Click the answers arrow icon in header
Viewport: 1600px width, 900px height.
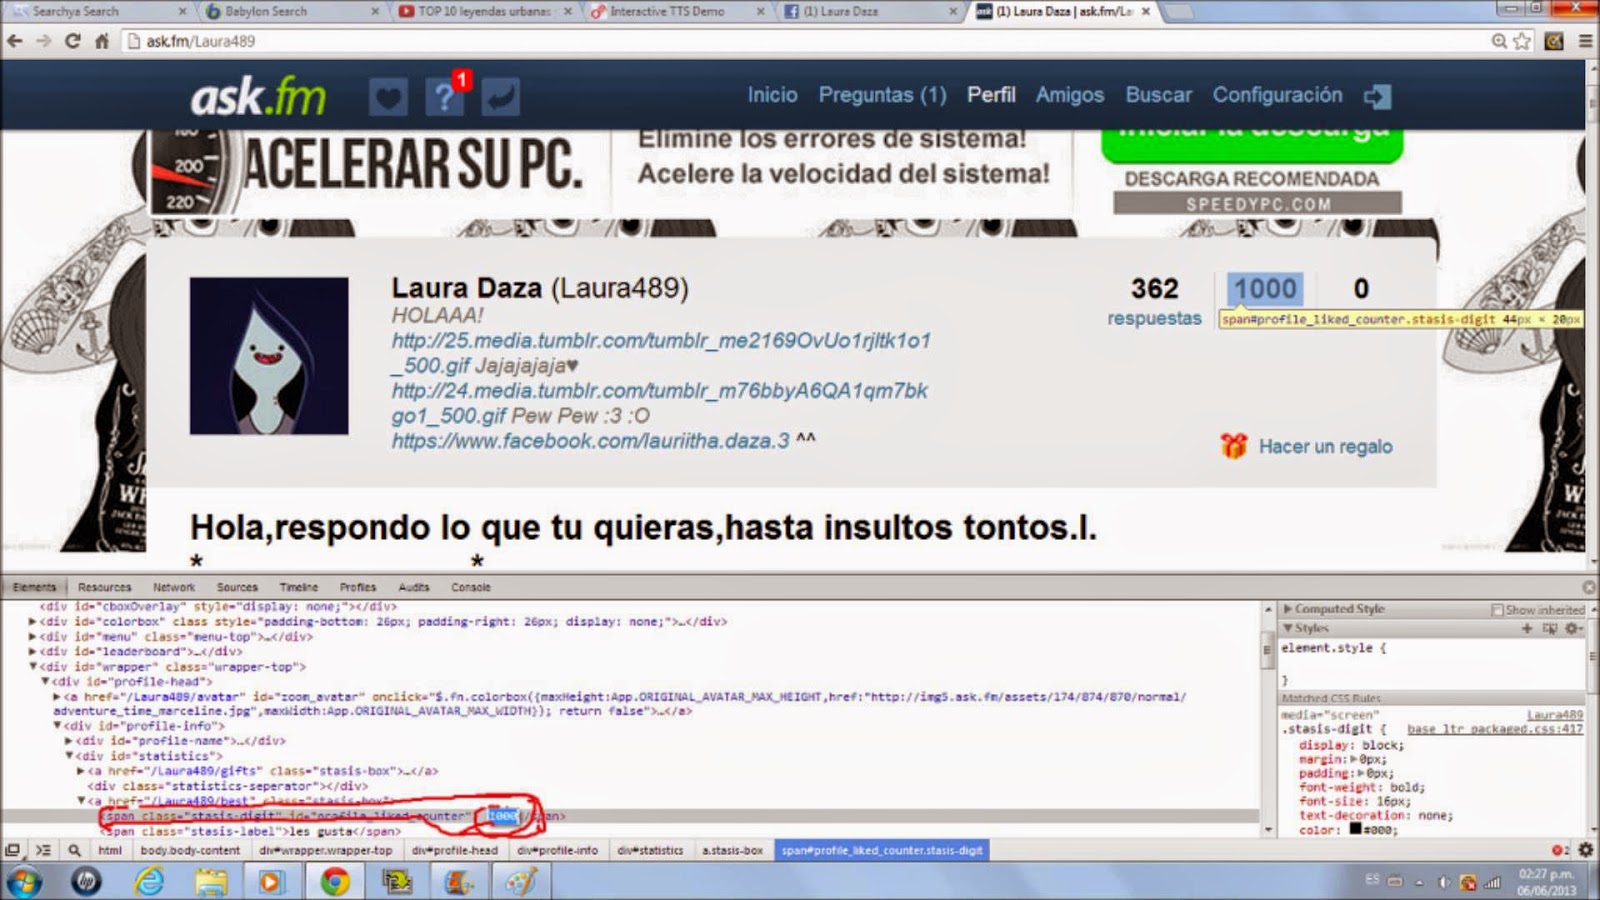500,97
